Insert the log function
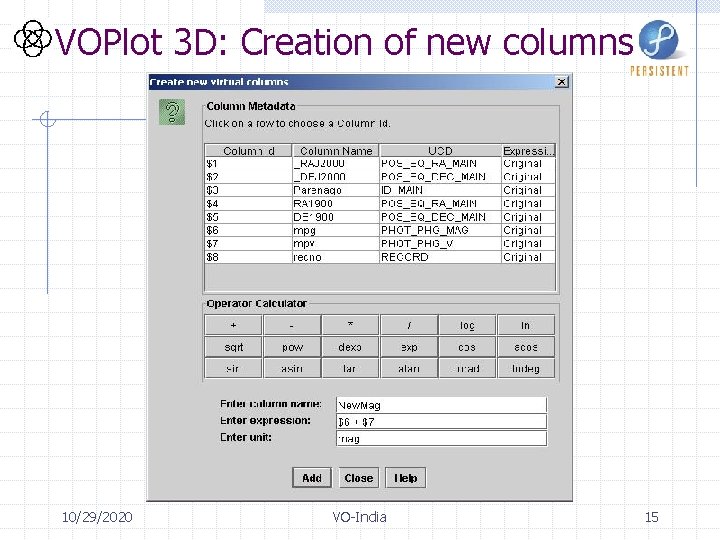Screen dimensions: 720x540 [x=467, y=325]
